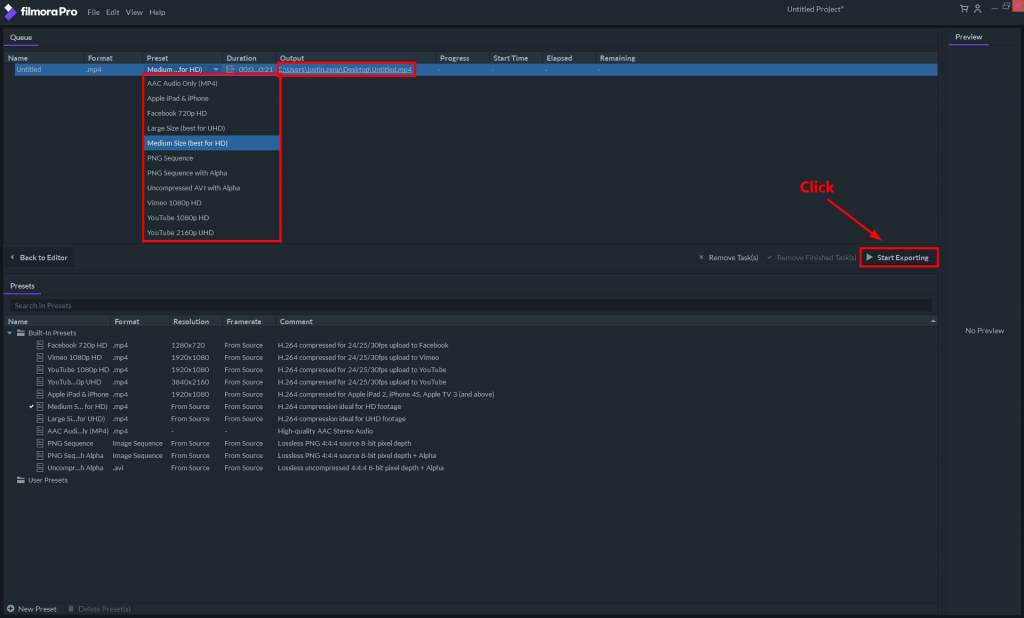Select the Presets tab
The image size is (1024, 618).
click(x=22, y=286)
